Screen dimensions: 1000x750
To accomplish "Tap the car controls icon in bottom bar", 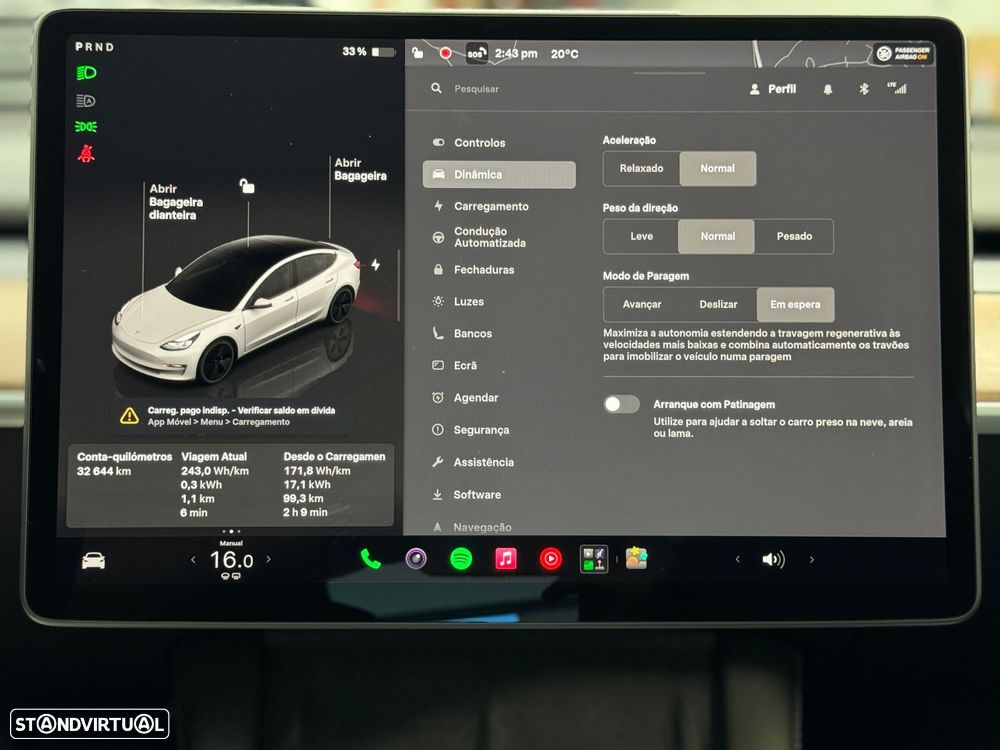I will point(93,561).
